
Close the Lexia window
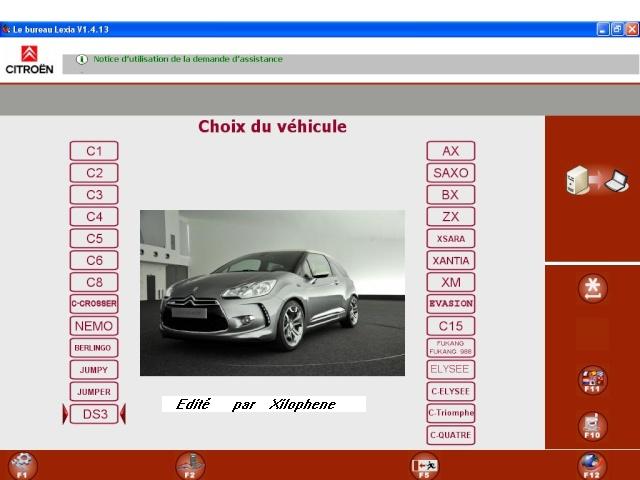(632, 29)
